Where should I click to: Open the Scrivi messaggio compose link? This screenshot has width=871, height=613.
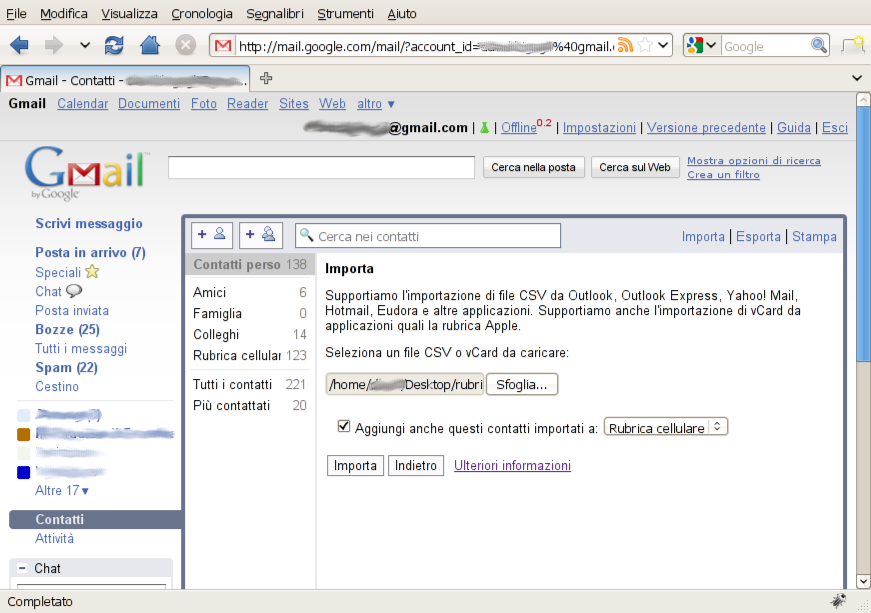pyautogui.click(x=89, y=223)
